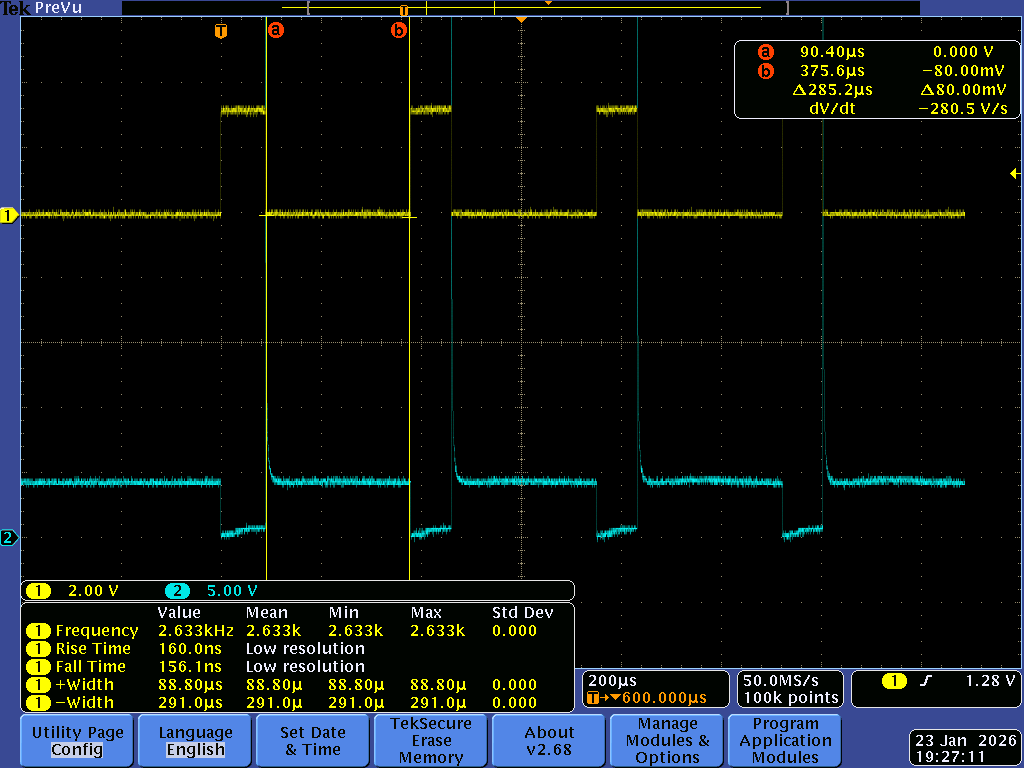Open the Language English selector
The width and height of the screenshot is (1024, 768).
pos(195,741)
